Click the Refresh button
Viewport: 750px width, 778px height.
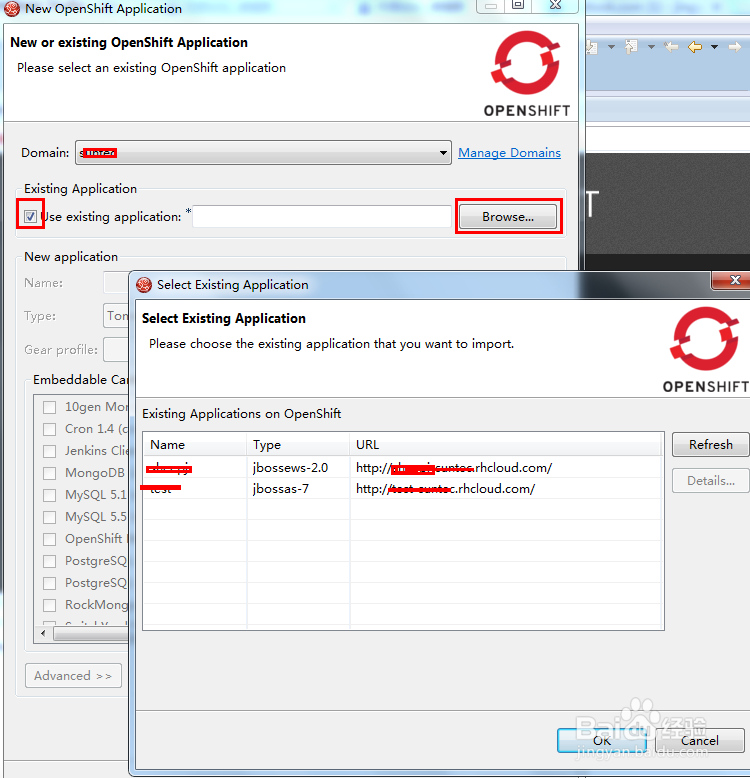pos(710,445)
